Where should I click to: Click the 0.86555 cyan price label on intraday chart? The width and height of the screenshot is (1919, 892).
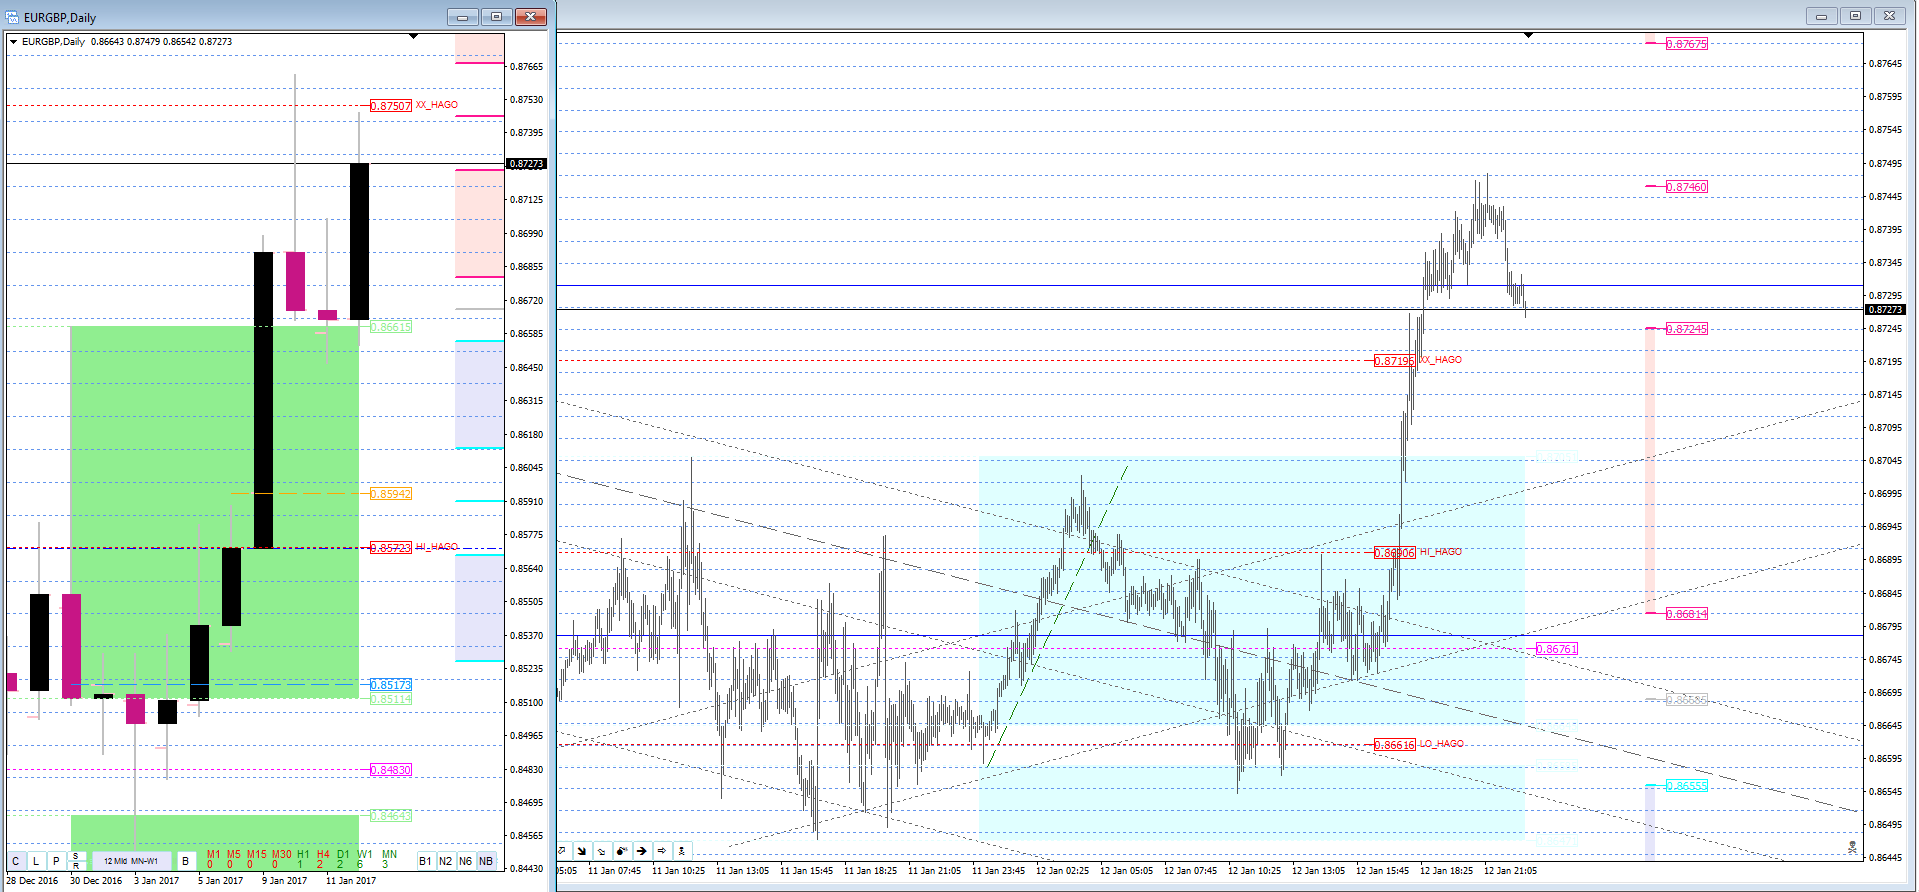[x=1687, y=786]
